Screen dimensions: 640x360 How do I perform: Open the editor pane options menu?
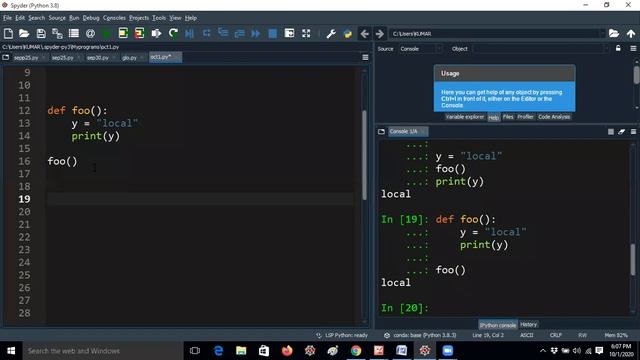coord(365,58)
